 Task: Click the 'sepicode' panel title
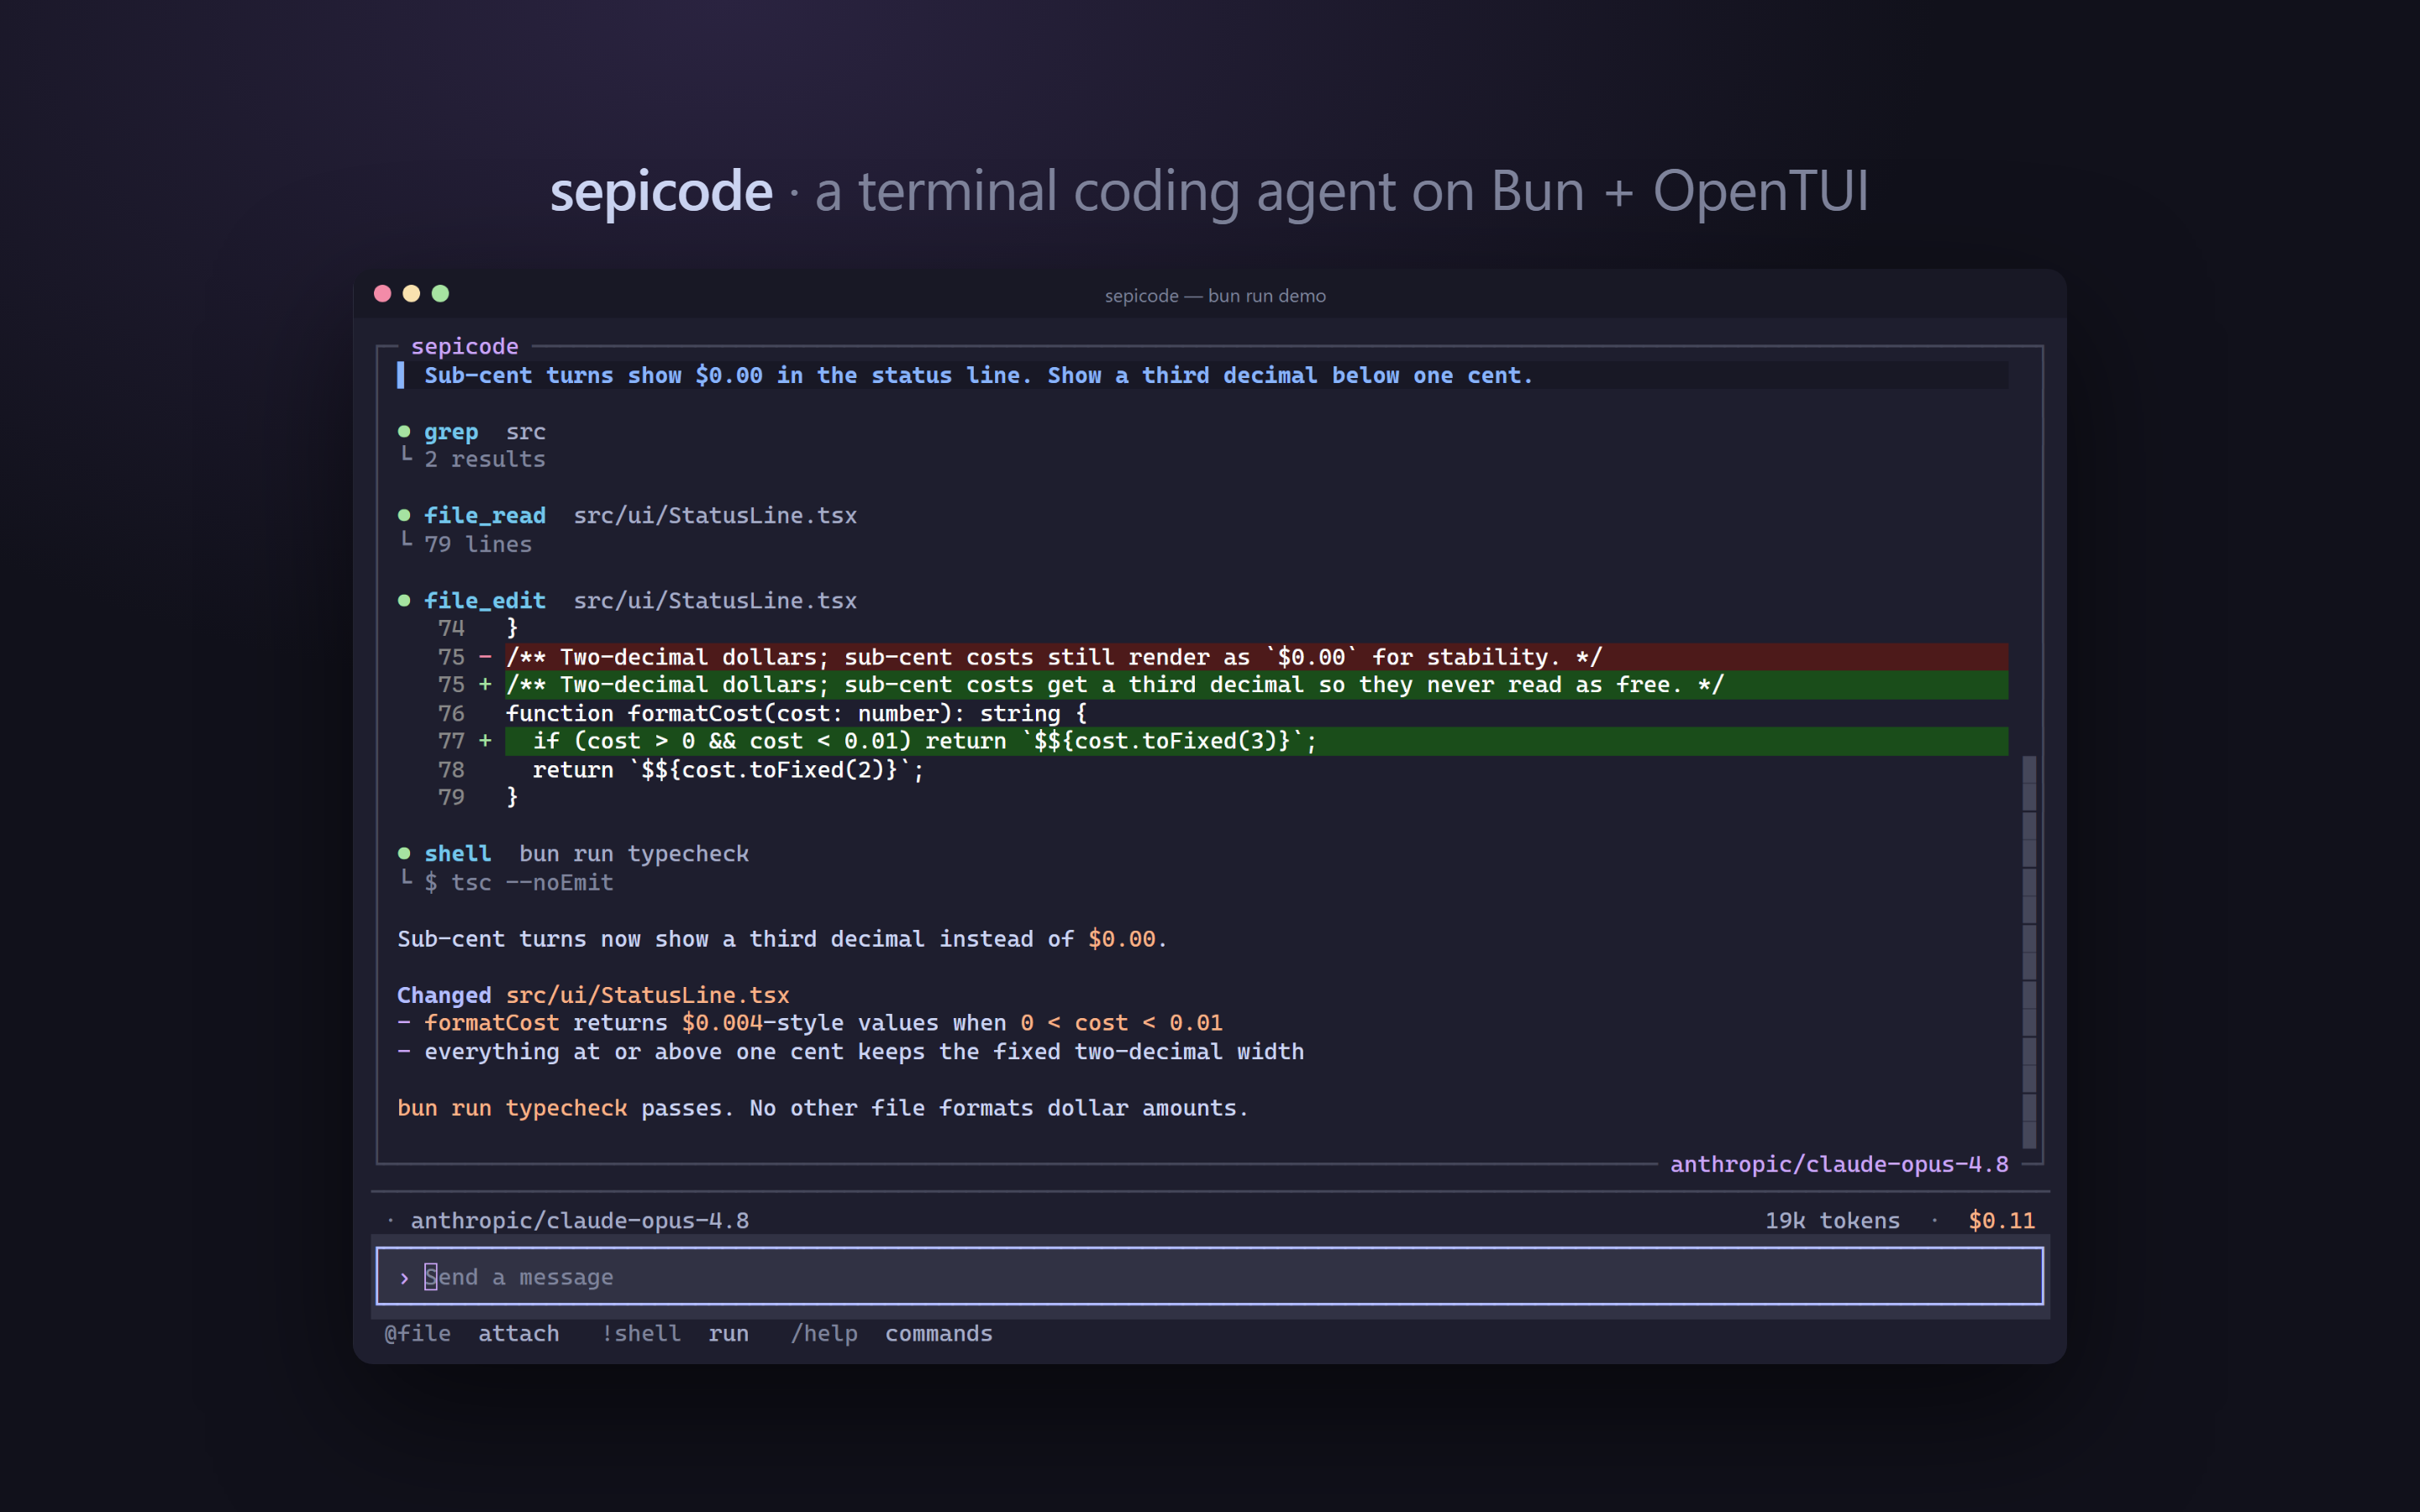465,347
